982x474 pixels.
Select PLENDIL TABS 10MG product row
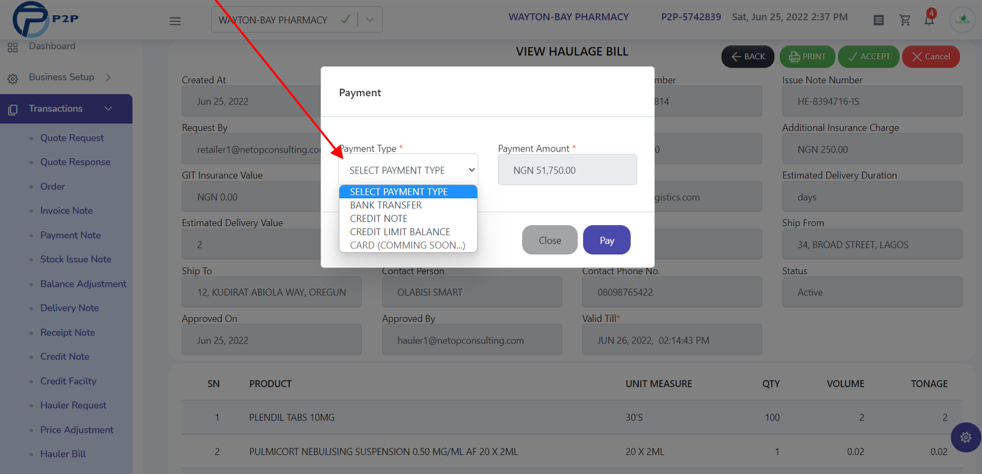point(572,417)
